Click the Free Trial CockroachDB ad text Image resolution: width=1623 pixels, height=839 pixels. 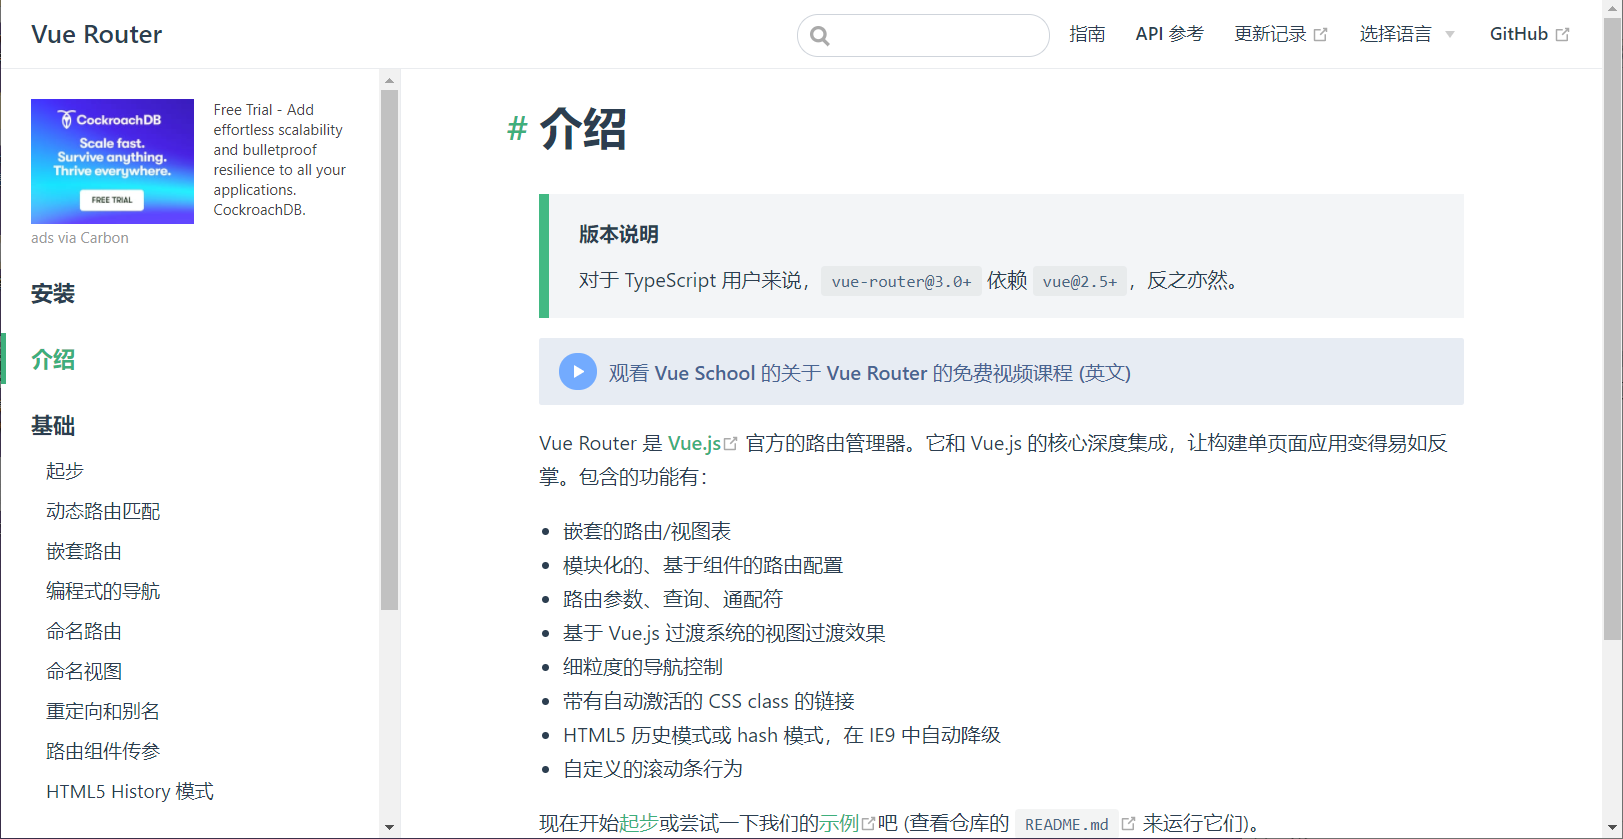(x=280, y=160)
